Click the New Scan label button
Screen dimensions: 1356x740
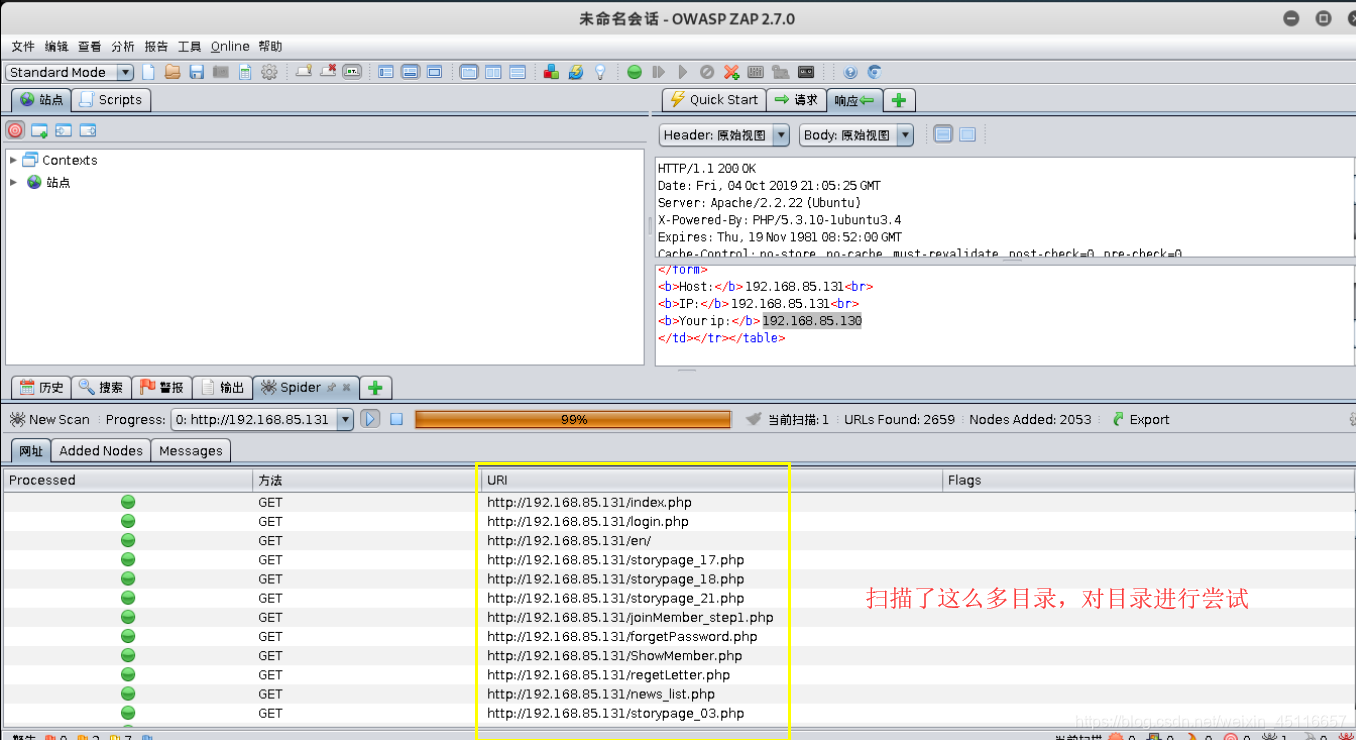[x=50, y=419]
